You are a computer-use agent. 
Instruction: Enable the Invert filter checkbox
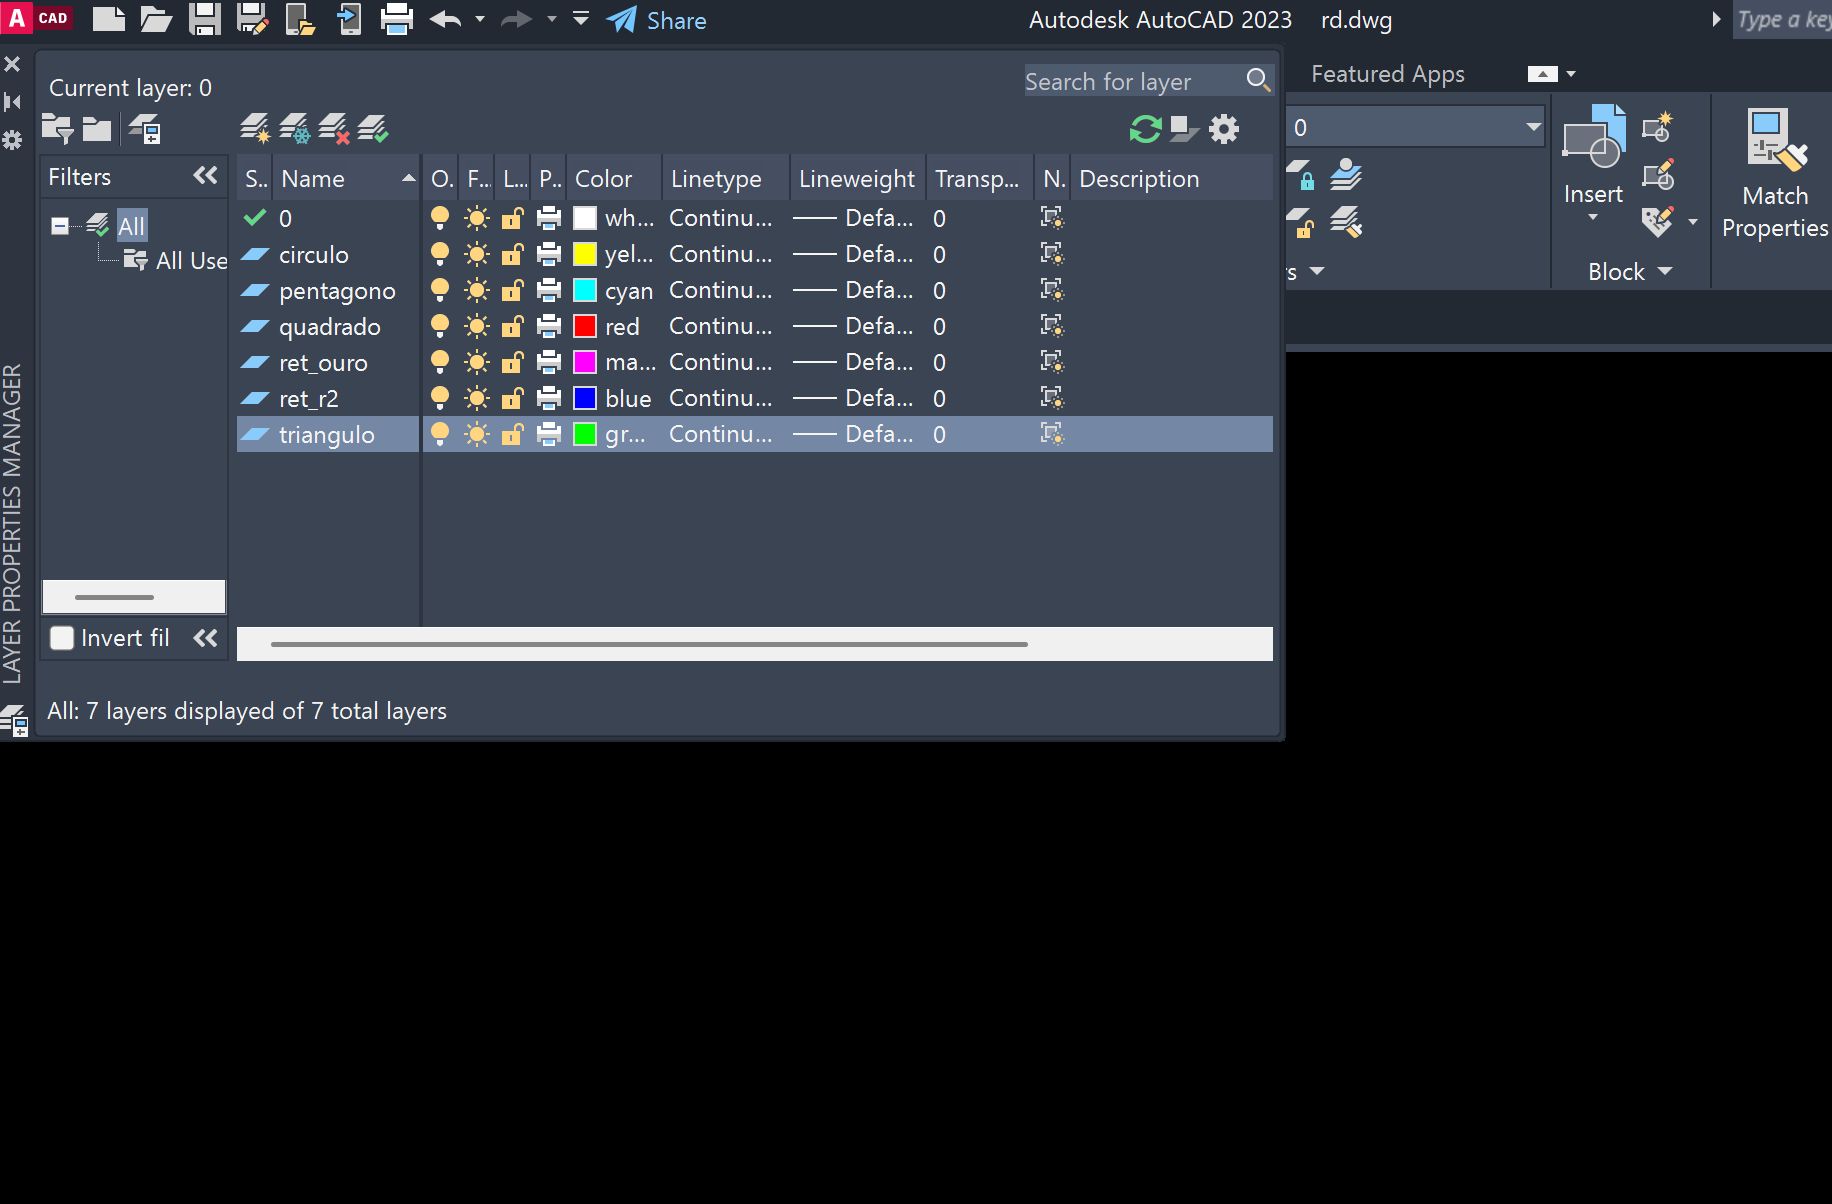[62, 638]
